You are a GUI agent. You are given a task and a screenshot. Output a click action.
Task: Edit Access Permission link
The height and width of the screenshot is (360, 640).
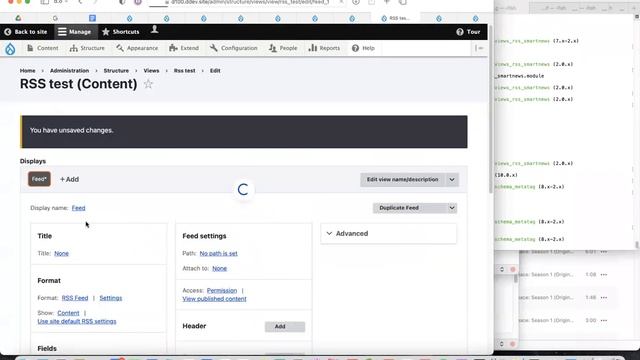tap(222, 291)
